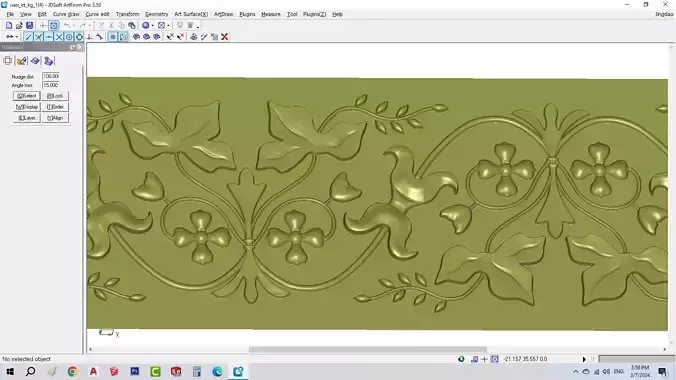Click the Select button in side panel
Viewport: 676px width, 380px height.
(x=27, y=96)
